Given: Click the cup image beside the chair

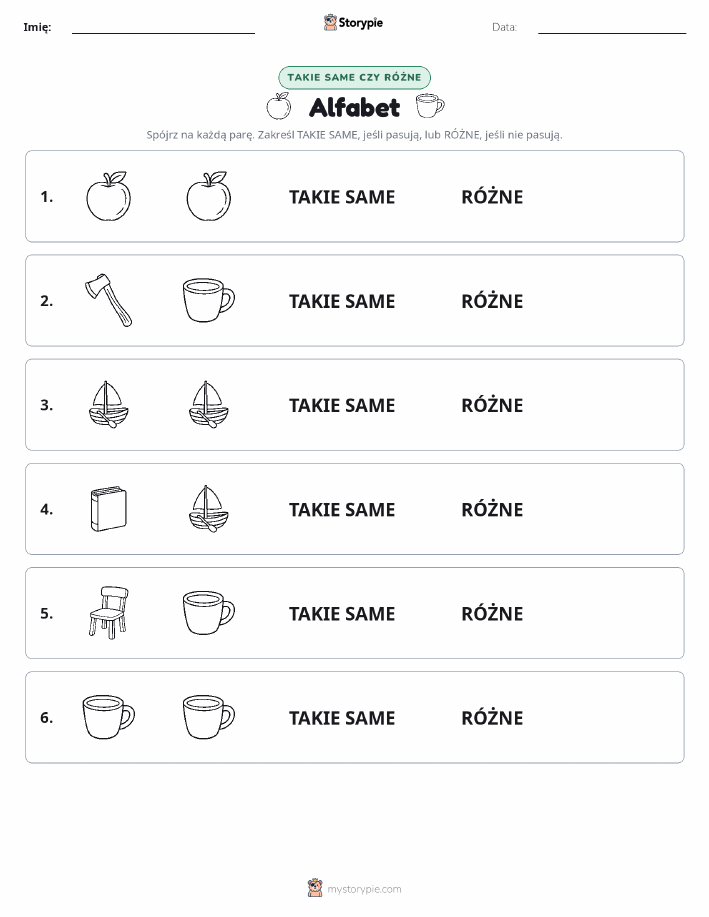Looking at the screenshot, I should pyautogui.click(x=209, y=613).
